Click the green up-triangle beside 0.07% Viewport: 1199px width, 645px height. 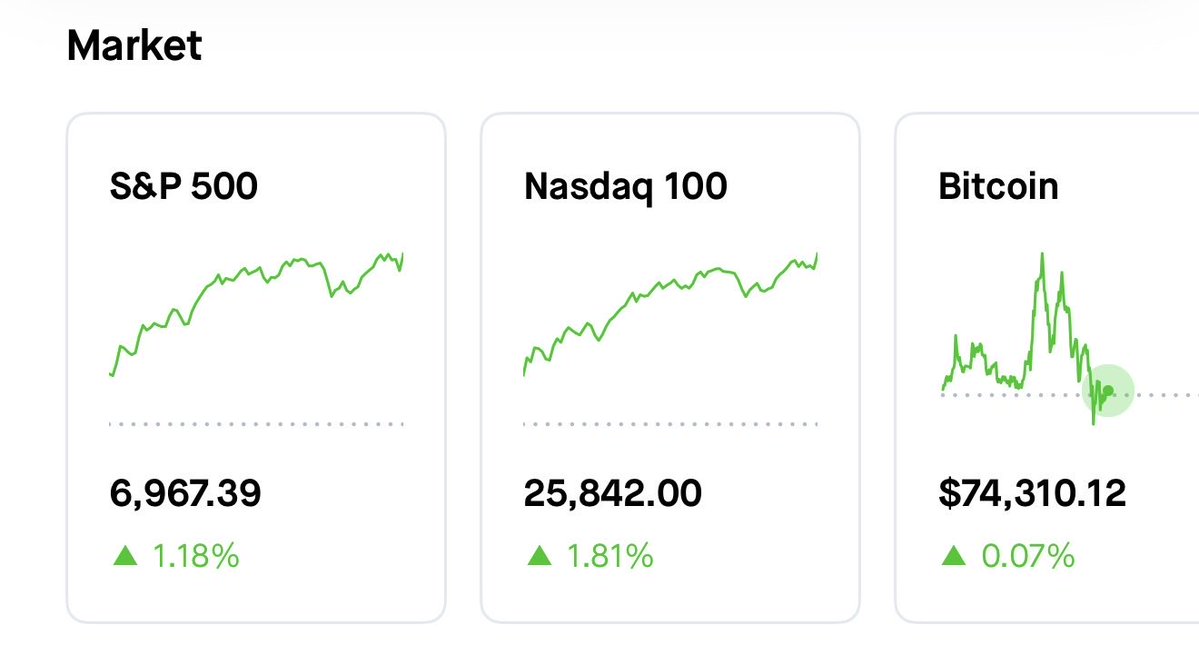[x=954, y=555]
